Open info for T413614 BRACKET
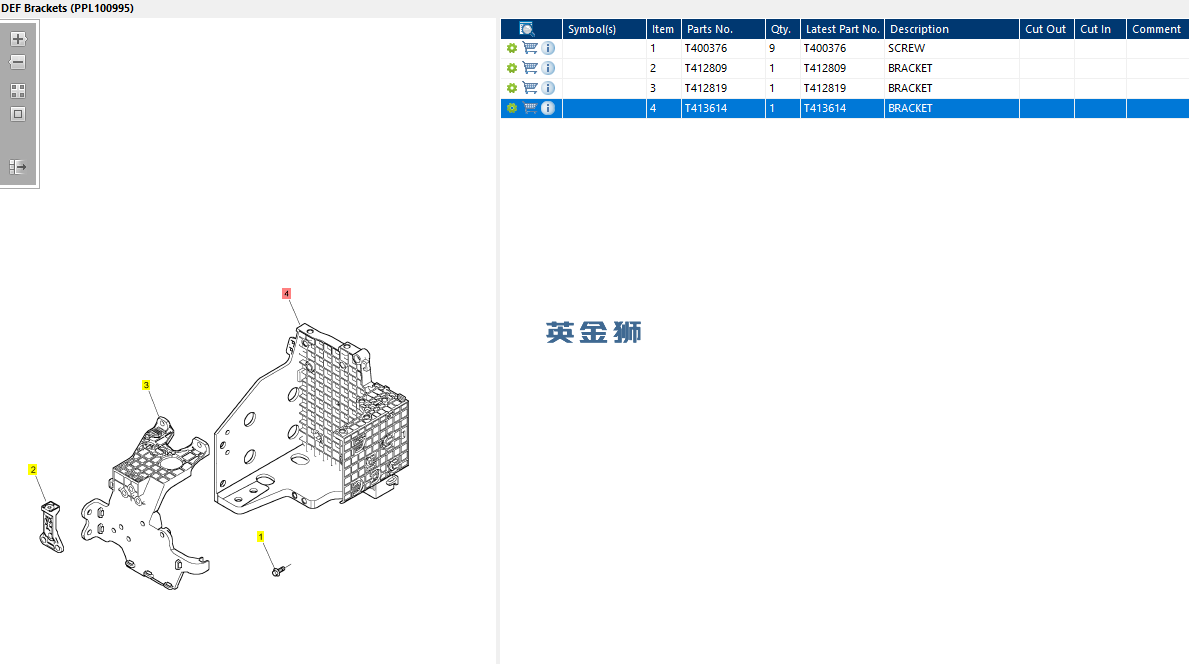 pos(548,108)
